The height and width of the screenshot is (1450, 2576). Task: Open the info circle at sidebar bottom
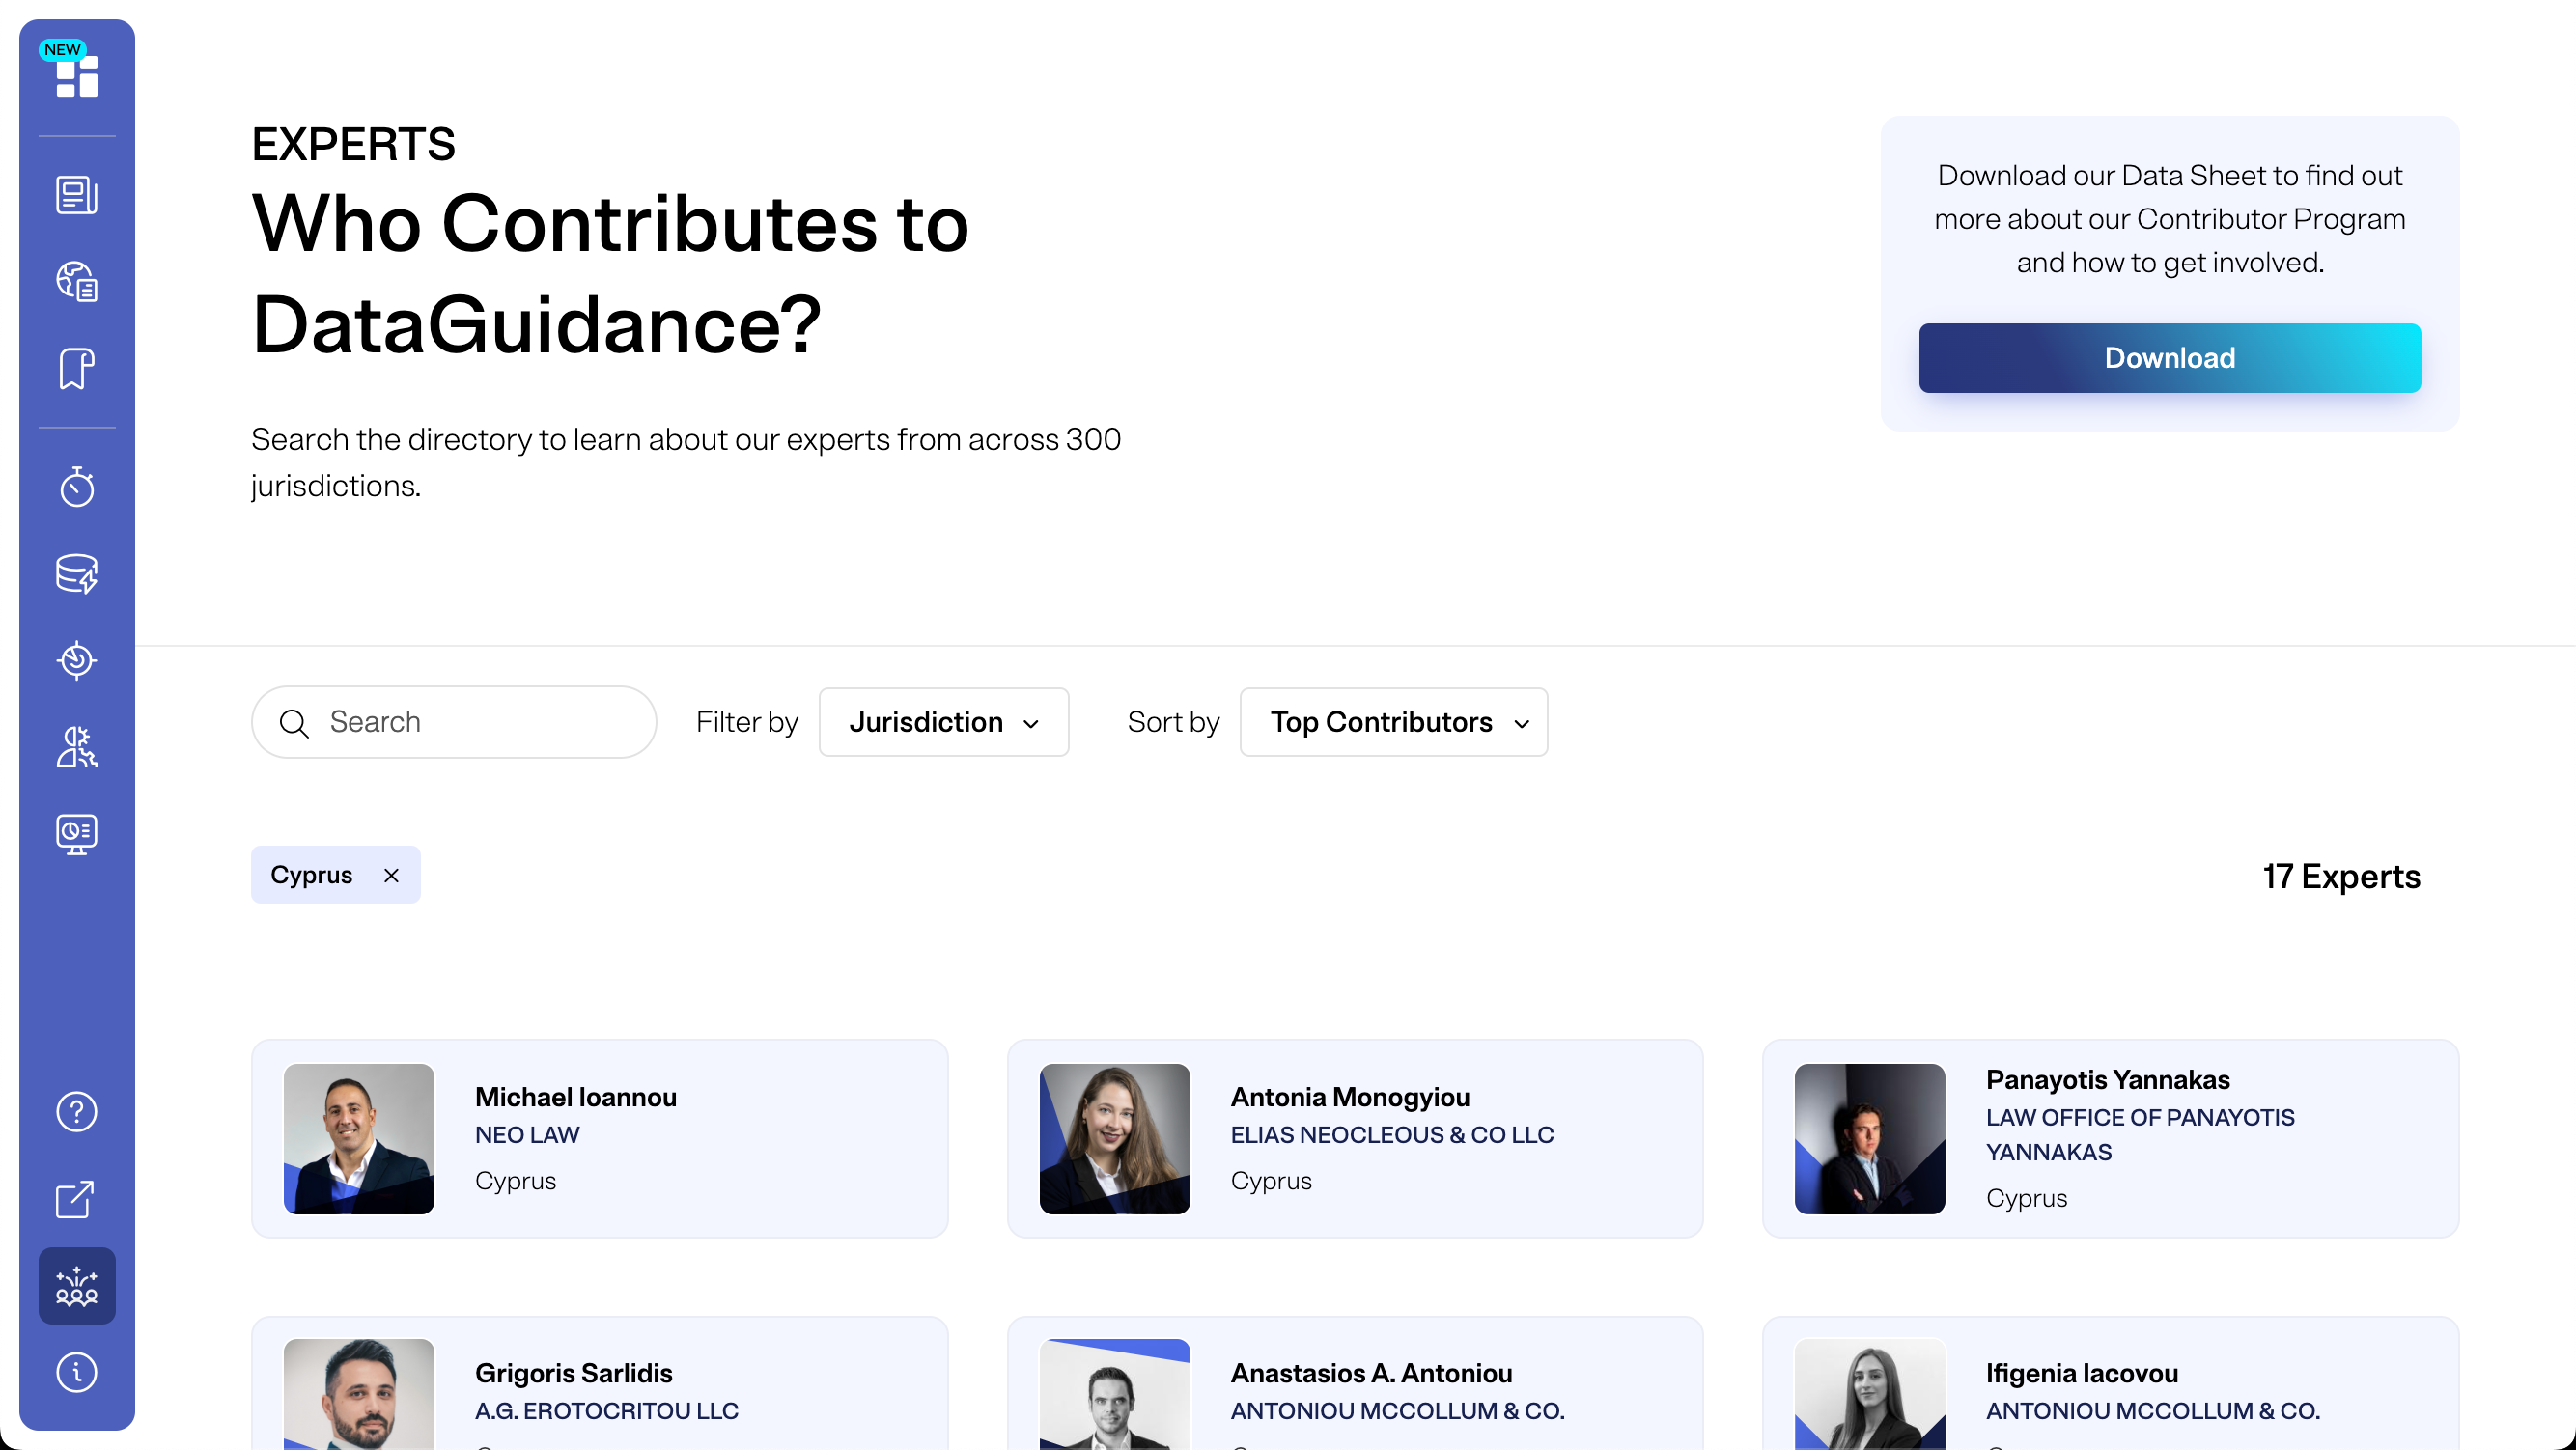coord(77,1372)
